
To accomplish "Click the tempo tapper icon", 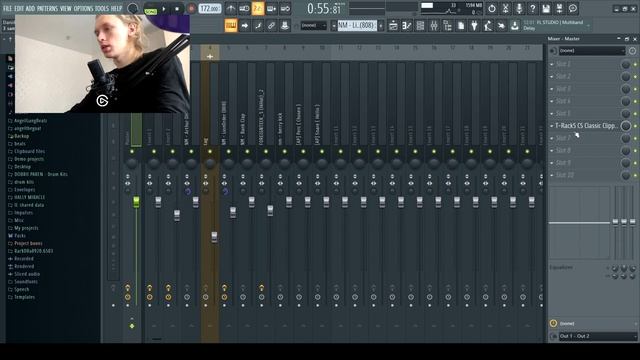I will [x=488, y=26].
